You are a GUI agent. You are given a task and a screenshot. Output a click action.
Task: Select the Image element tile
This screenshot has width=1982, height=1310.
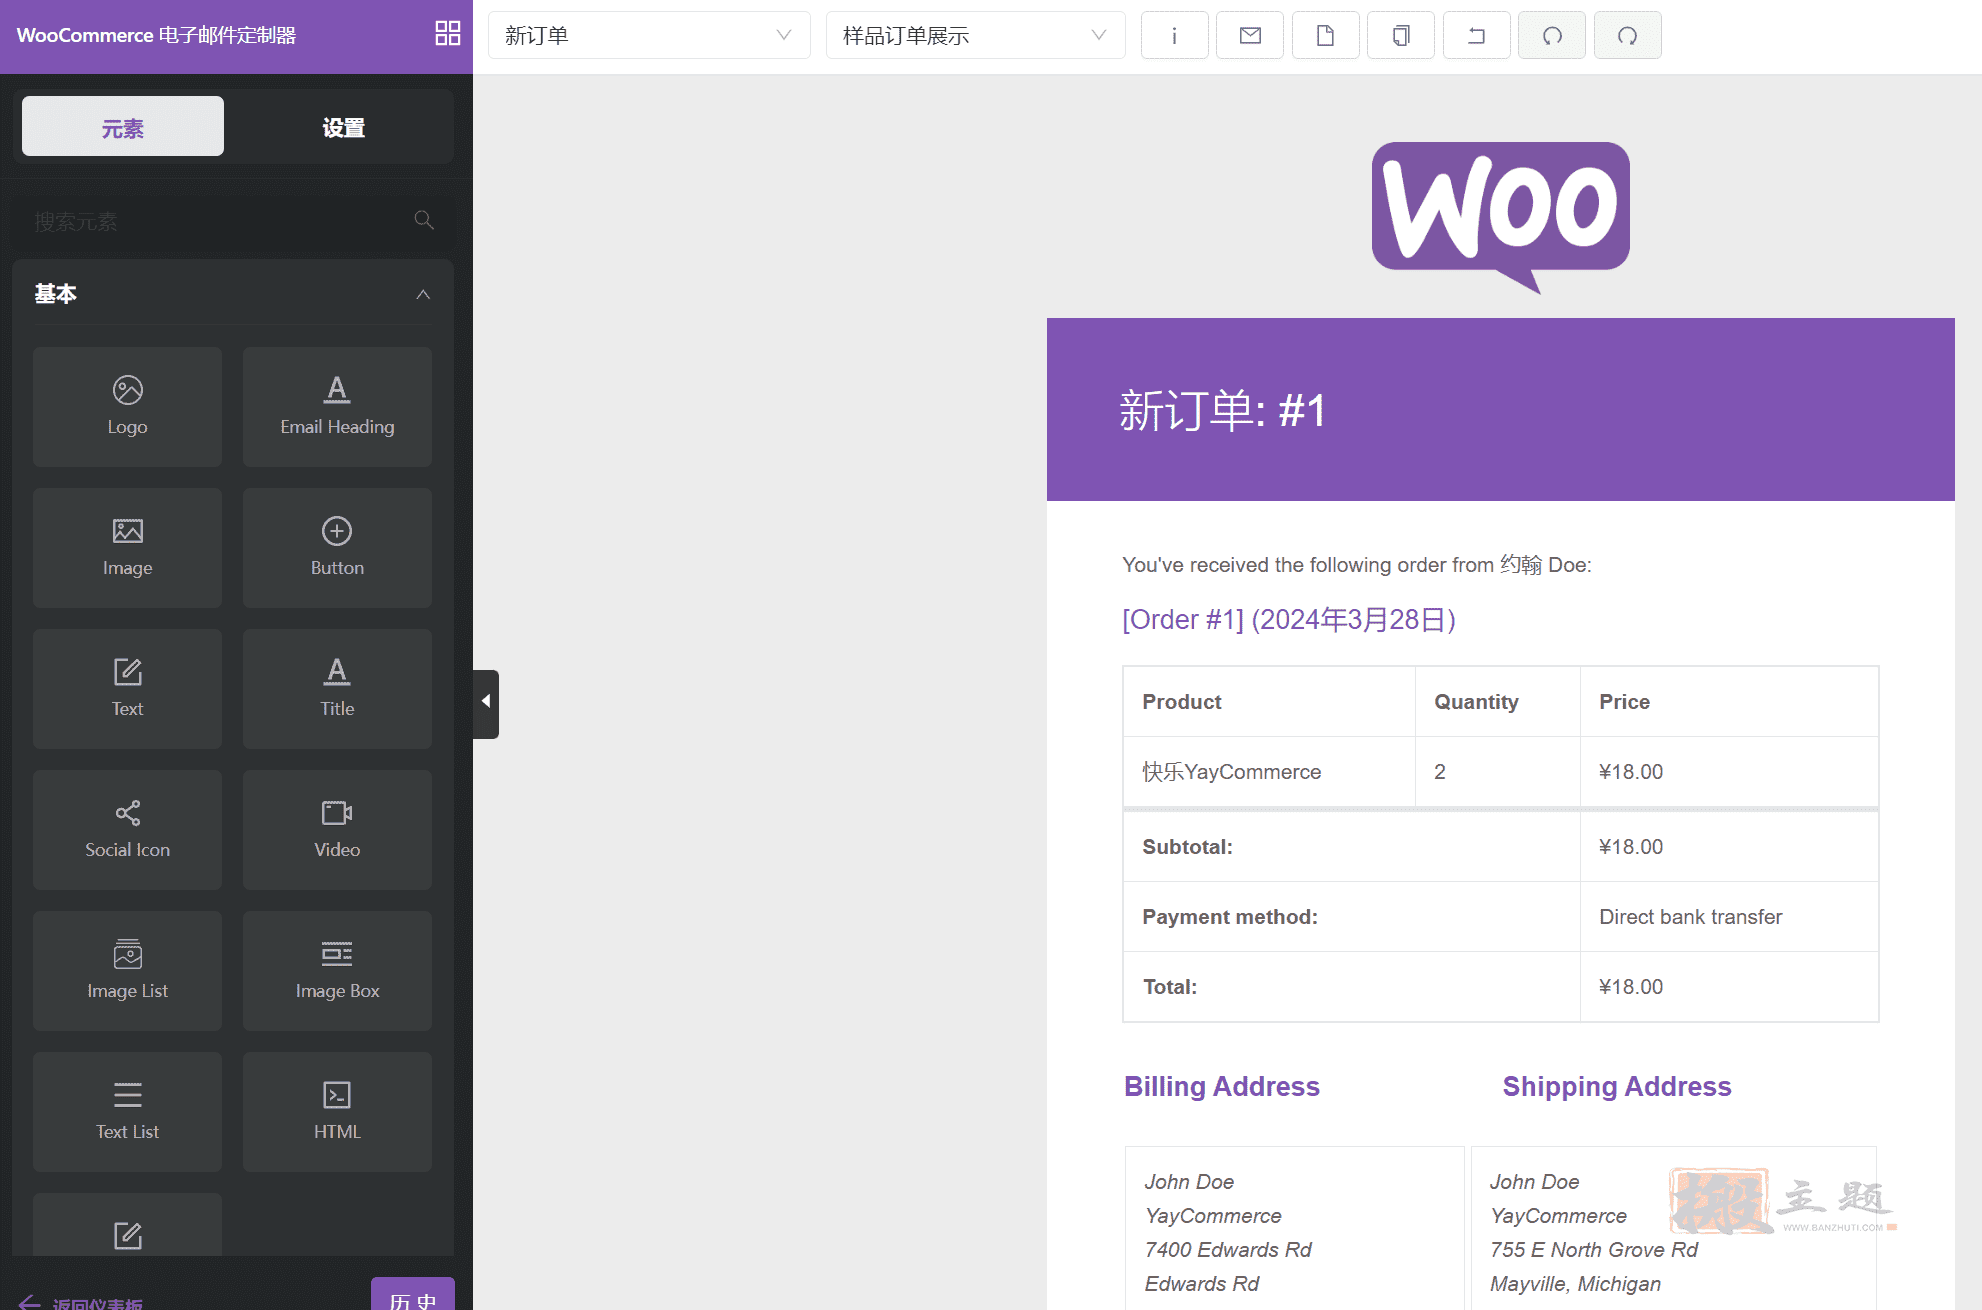128,547
